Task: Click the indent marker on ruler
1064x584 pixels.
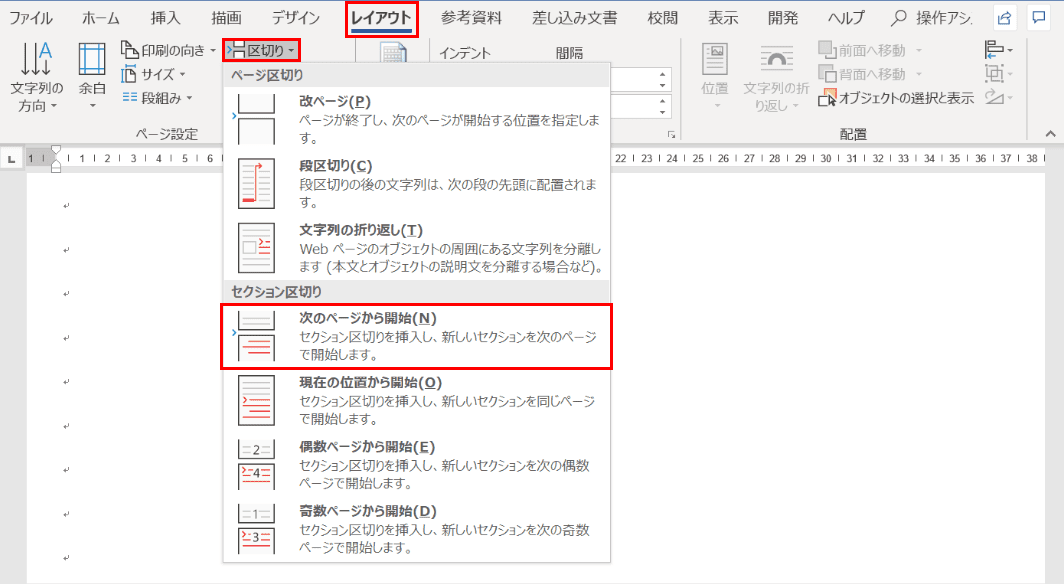Action: (x=56, y=159)
